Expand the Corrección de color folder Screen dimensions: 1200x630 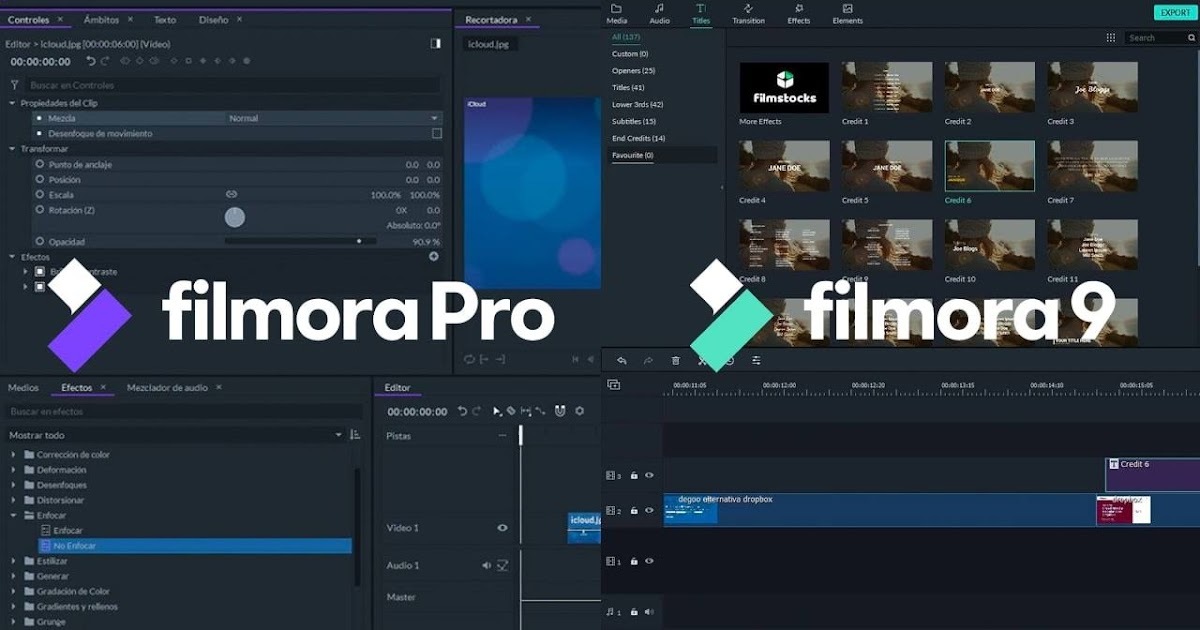pos(15,455)
